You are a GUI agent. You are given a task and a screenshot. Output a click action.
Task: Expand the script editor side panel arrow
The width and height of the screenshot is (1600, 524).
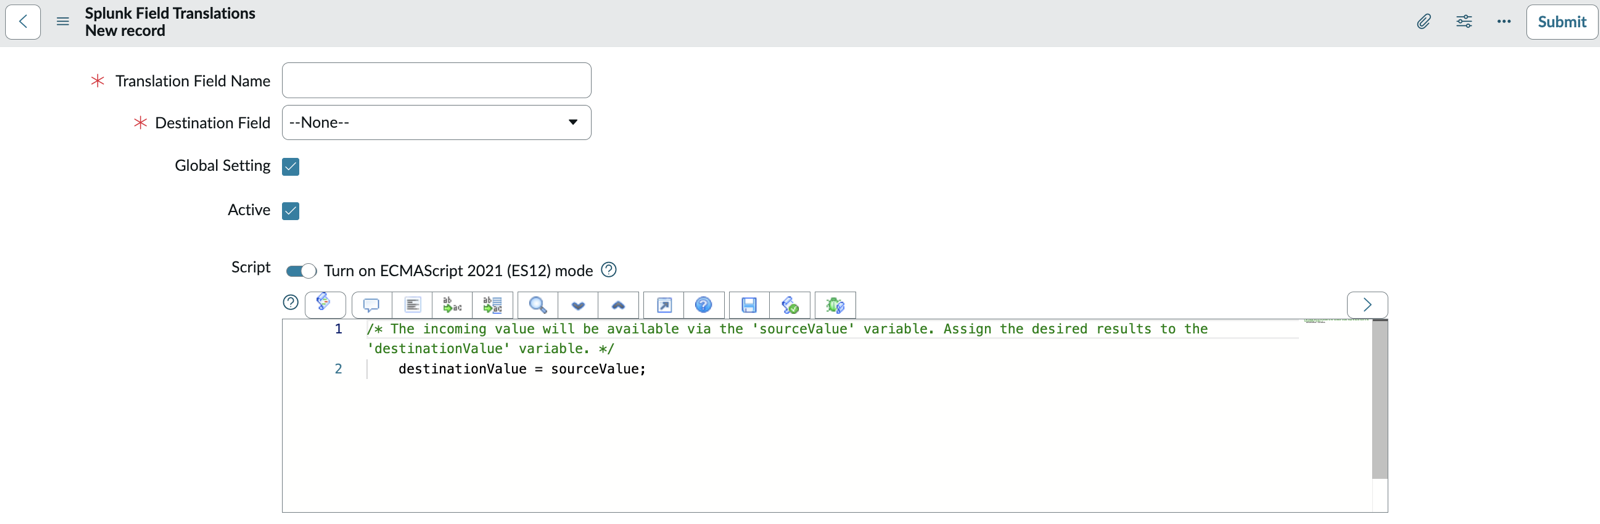click(x=1367, y=304)
